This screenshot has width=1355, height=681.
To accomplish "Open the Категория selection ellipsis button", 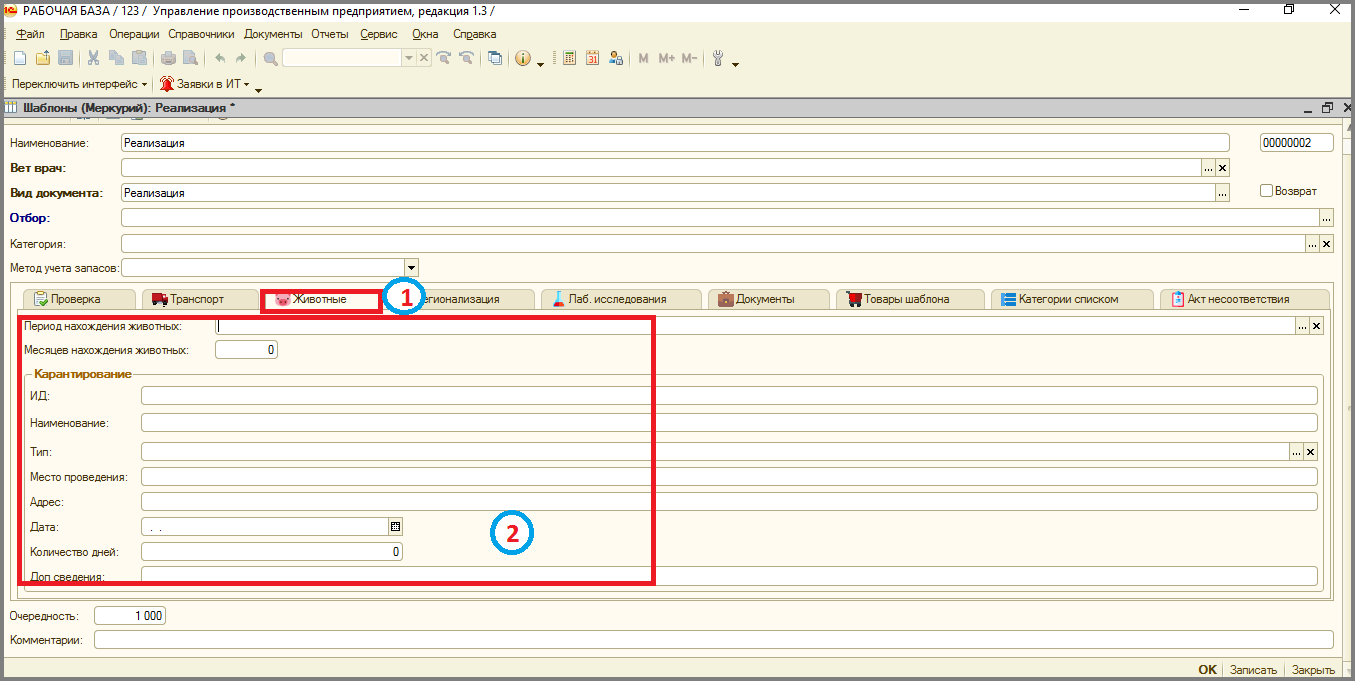I will coord(1313,243).
